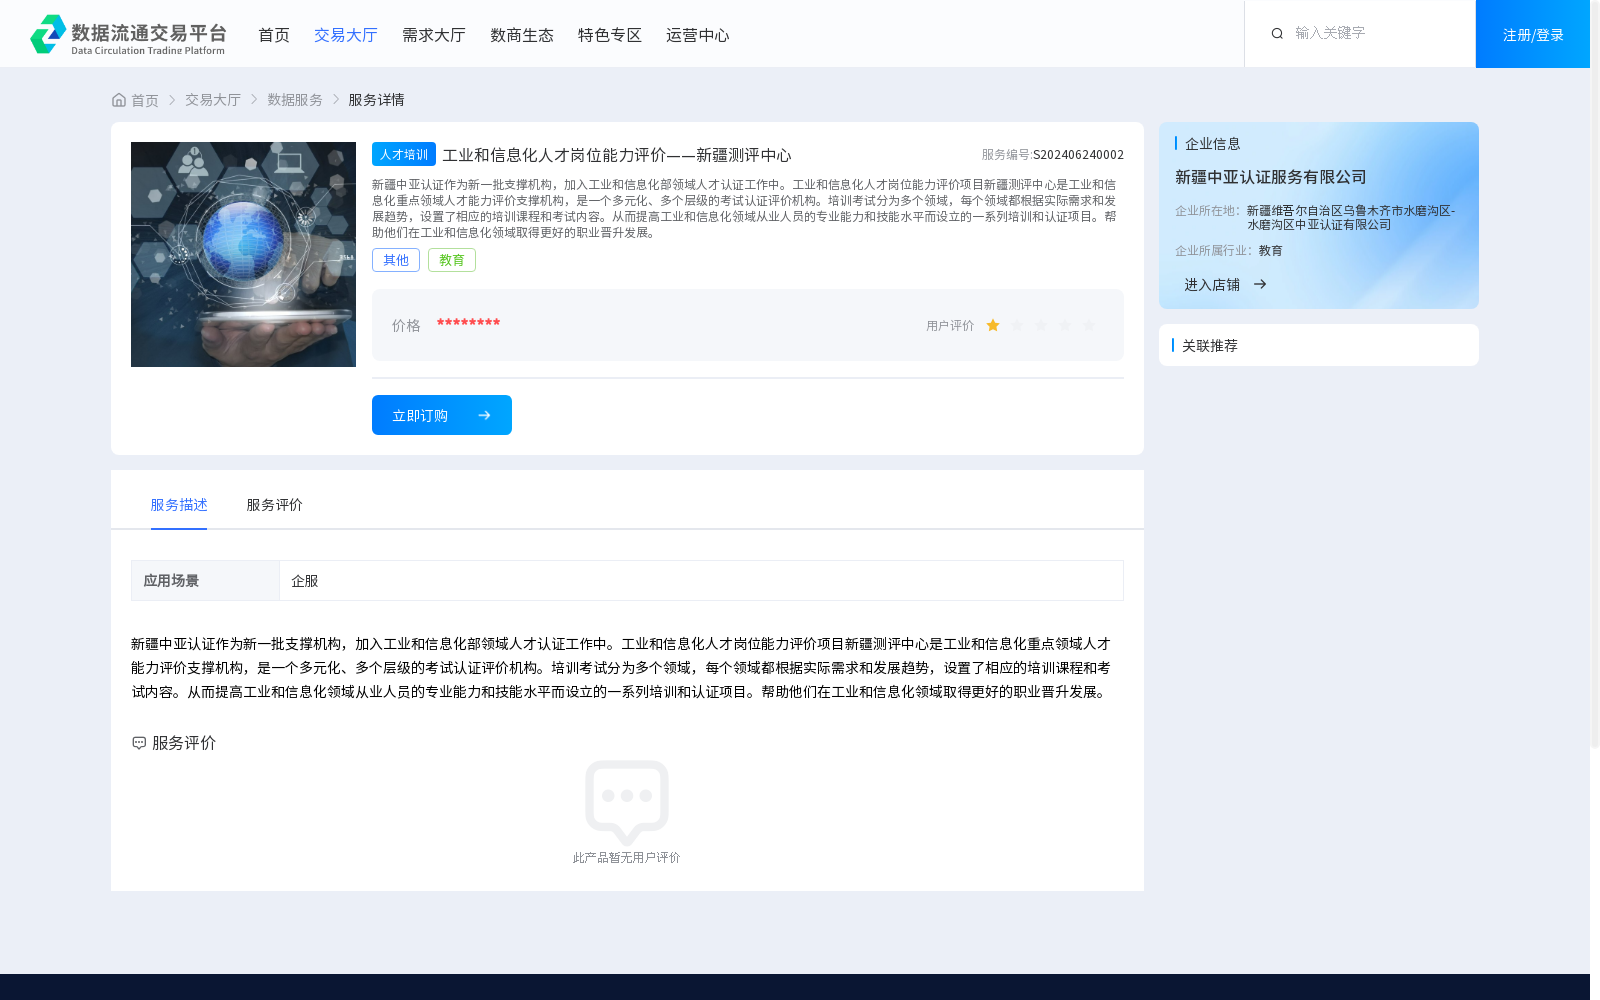Open the 交易大厅 menu item
This screenshot has width=1600, height=1000.
346,35
